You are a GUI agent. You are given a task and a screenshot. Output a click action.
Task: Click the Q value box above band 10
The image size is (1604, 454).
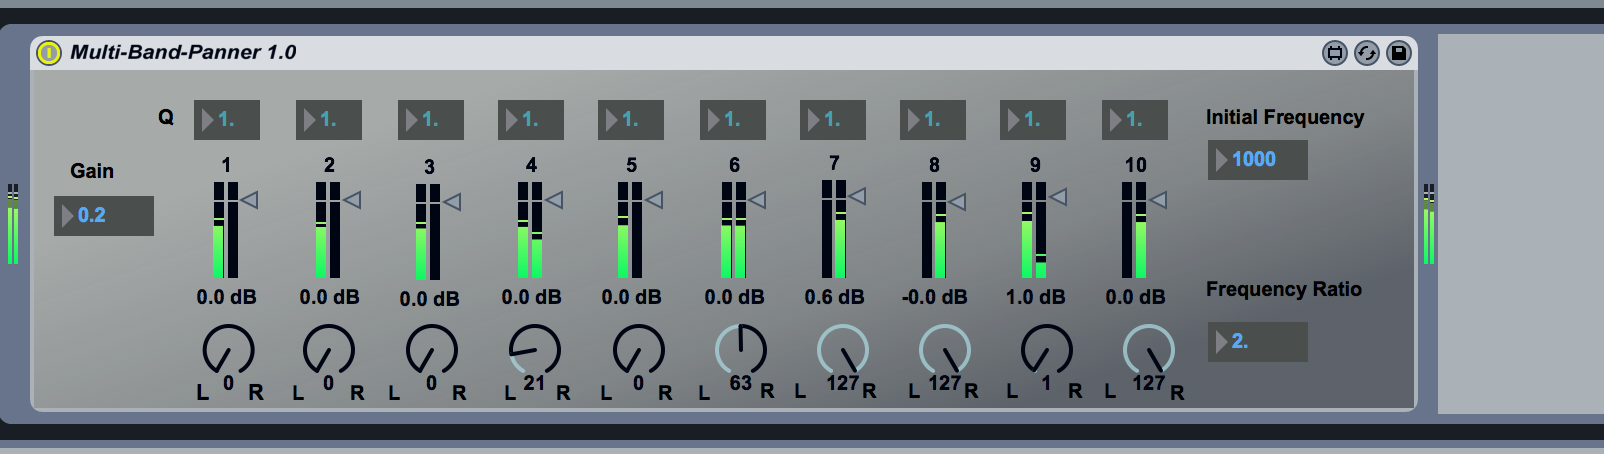1135,120
